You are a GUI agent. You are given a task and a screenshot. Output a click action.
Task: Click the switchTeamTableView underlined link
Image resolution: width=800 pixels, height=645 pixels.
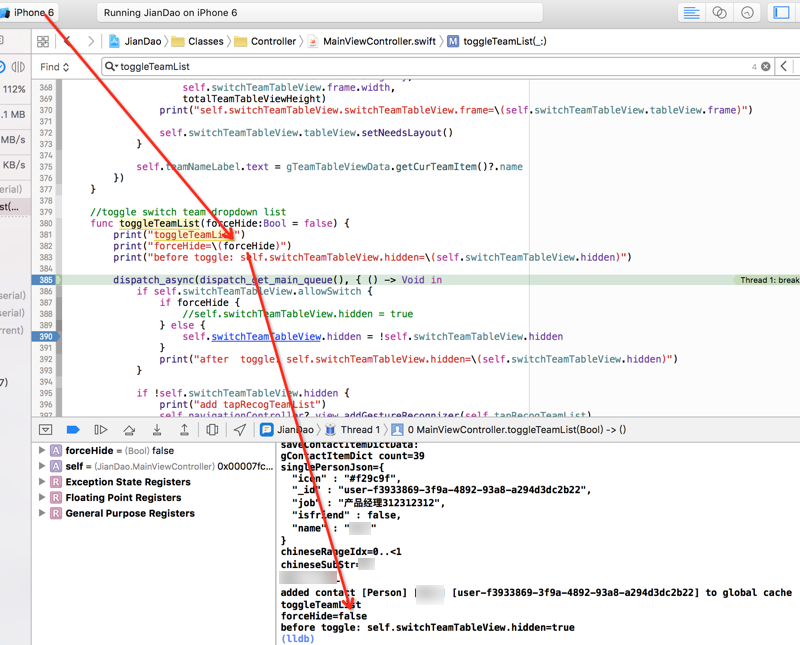[266, 336]
